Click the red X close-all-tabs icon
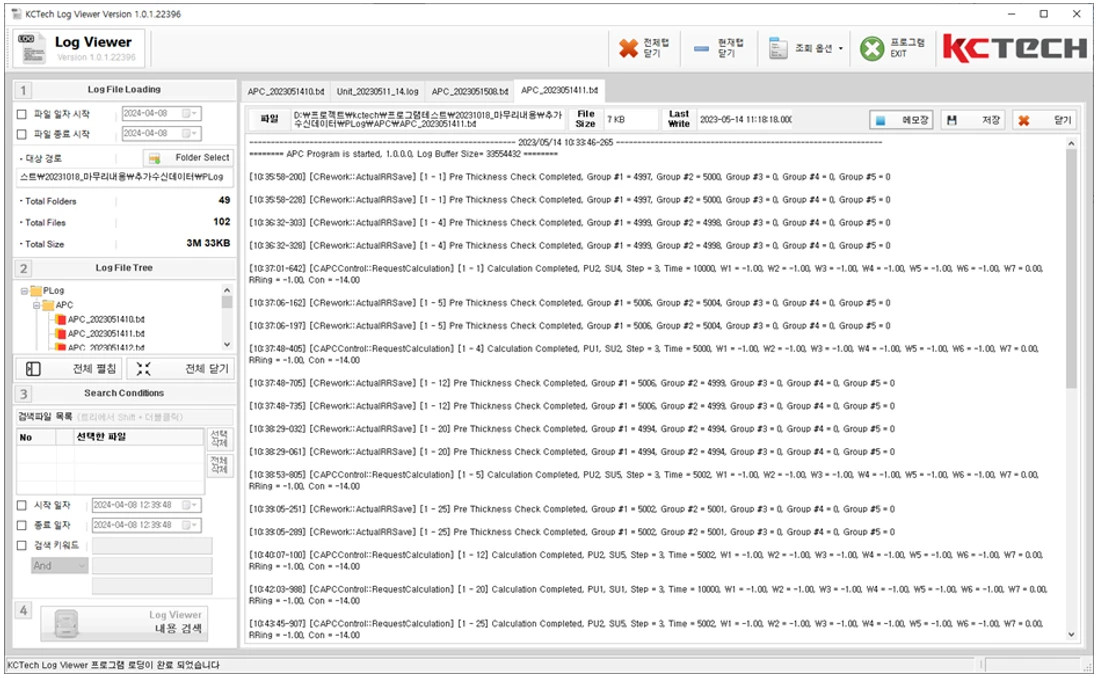This screenshot has height=678, width=1098. point(628,48)
